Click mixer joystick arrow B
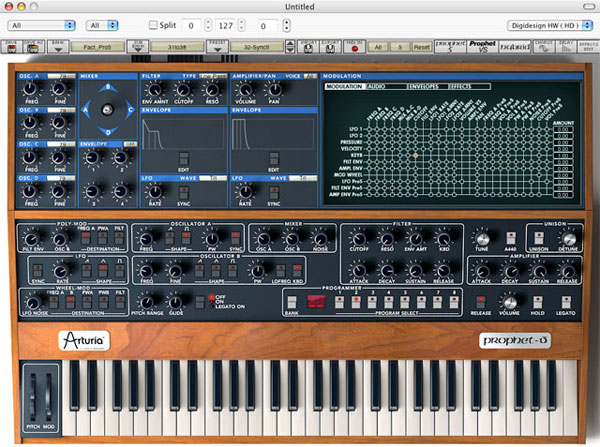This screenshot has height=447, width=600. tap(108, 88)
